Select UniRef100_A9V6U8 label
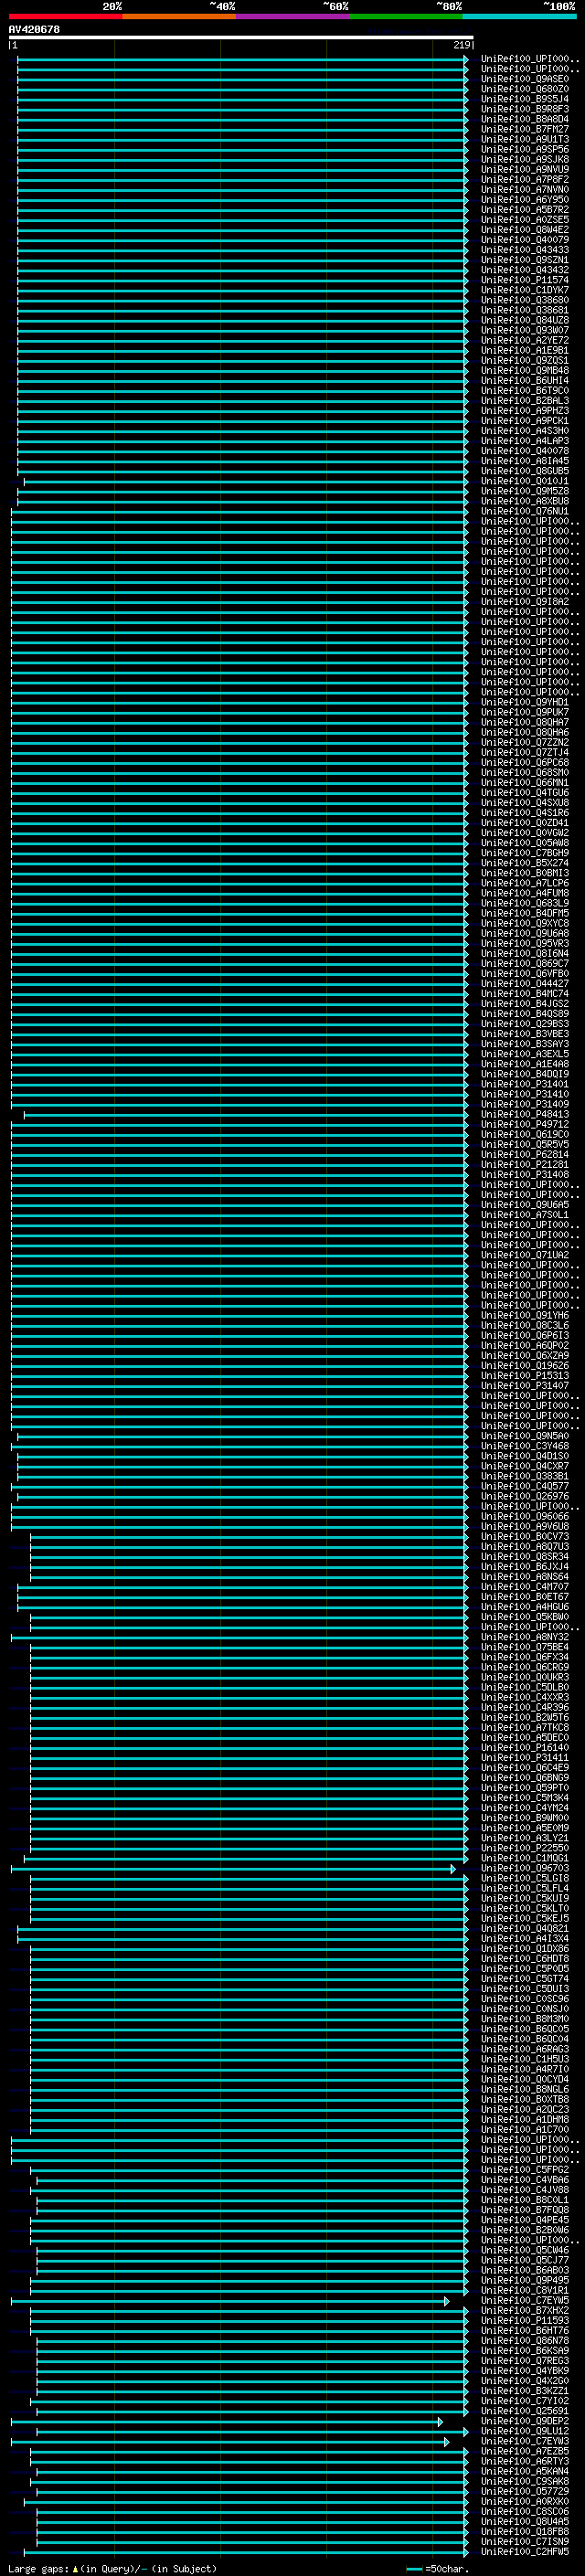Image resolution: width=585 pixels, height=2576 pixels. [x=524, y=1526]
